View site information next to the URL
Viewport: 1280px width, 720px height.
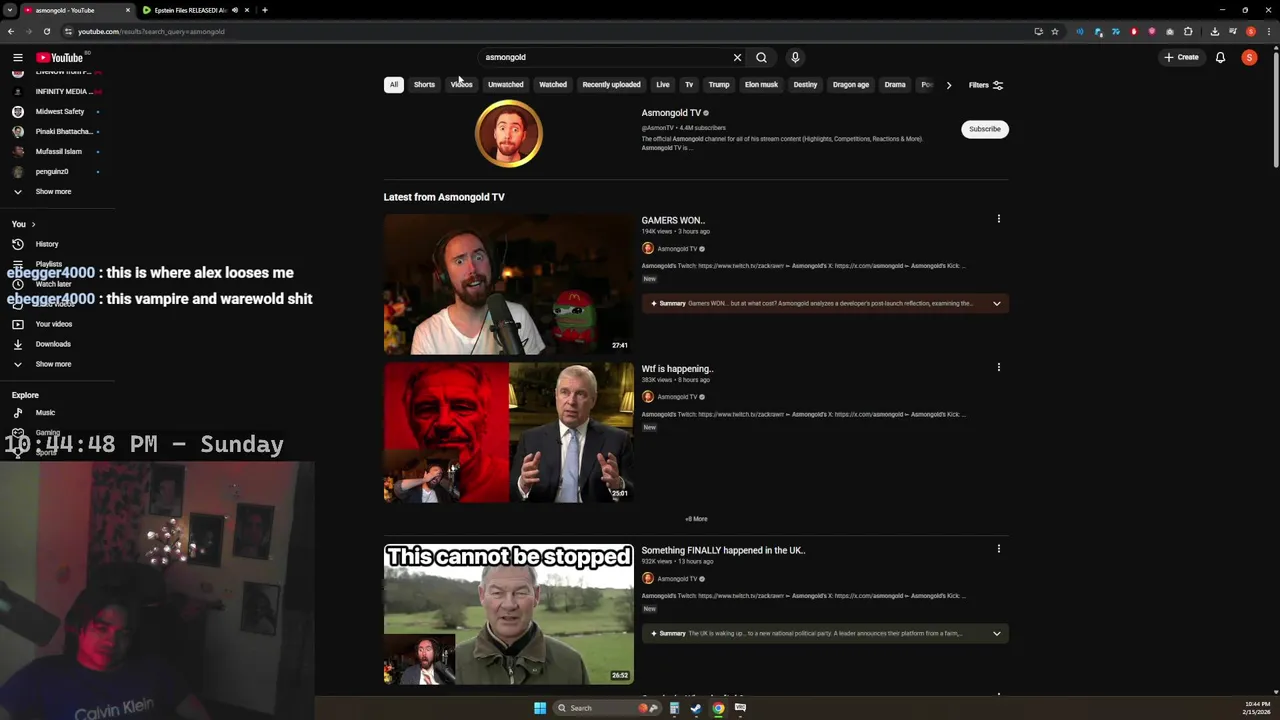(x=68, y=31)
